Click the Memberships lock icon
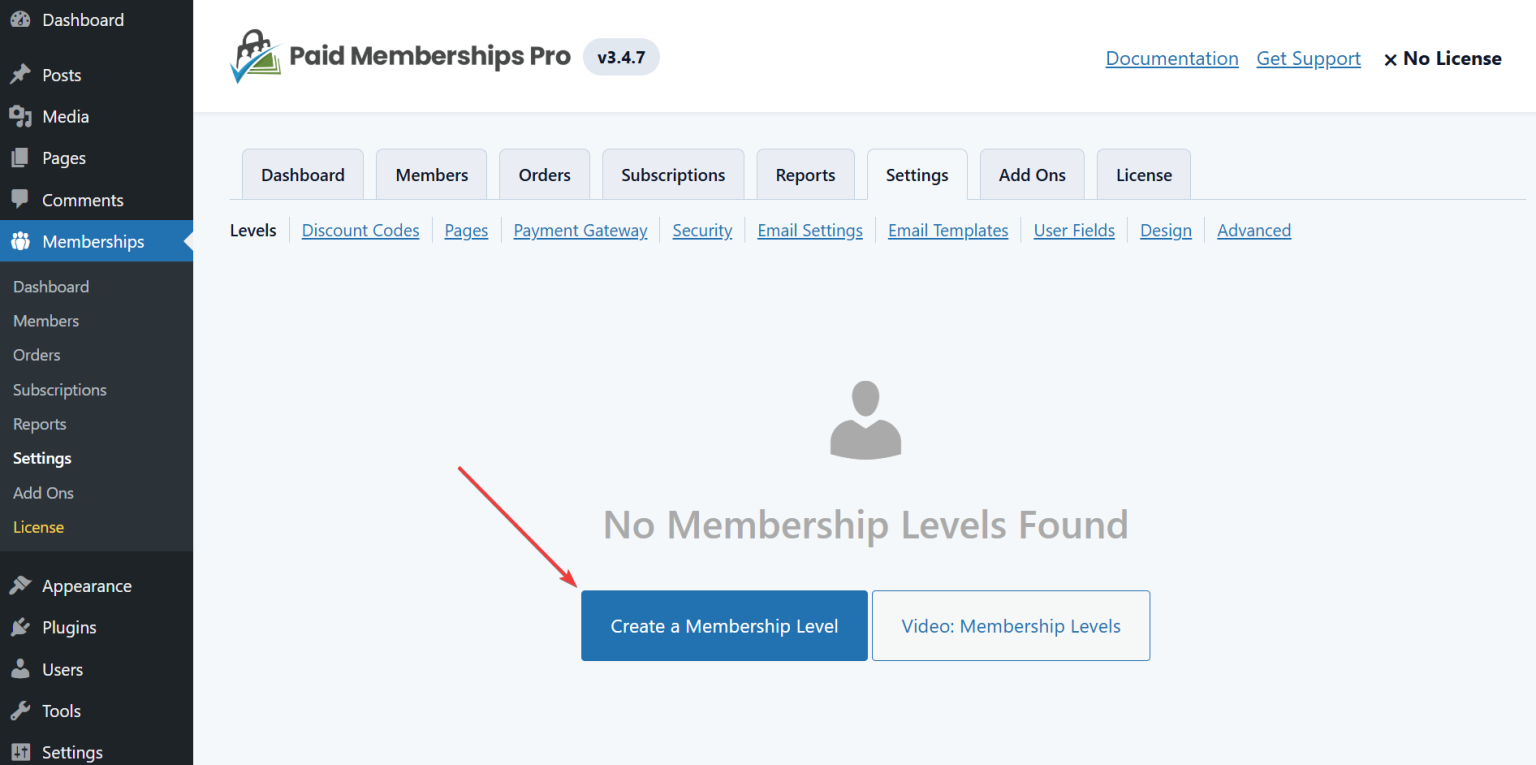The height and width of the screenshot is (765, 1536). click(23, 241)
